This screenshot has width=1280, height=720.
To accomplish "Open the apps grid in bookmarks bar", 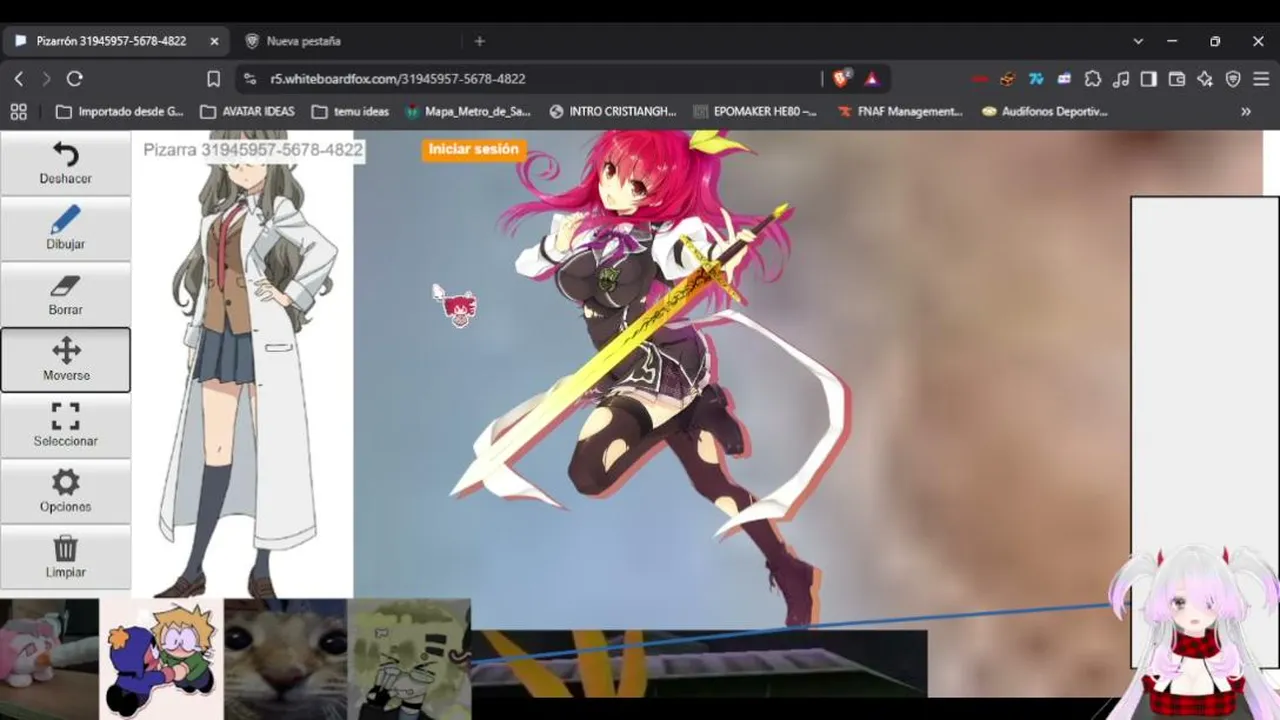I will [18, 112].
